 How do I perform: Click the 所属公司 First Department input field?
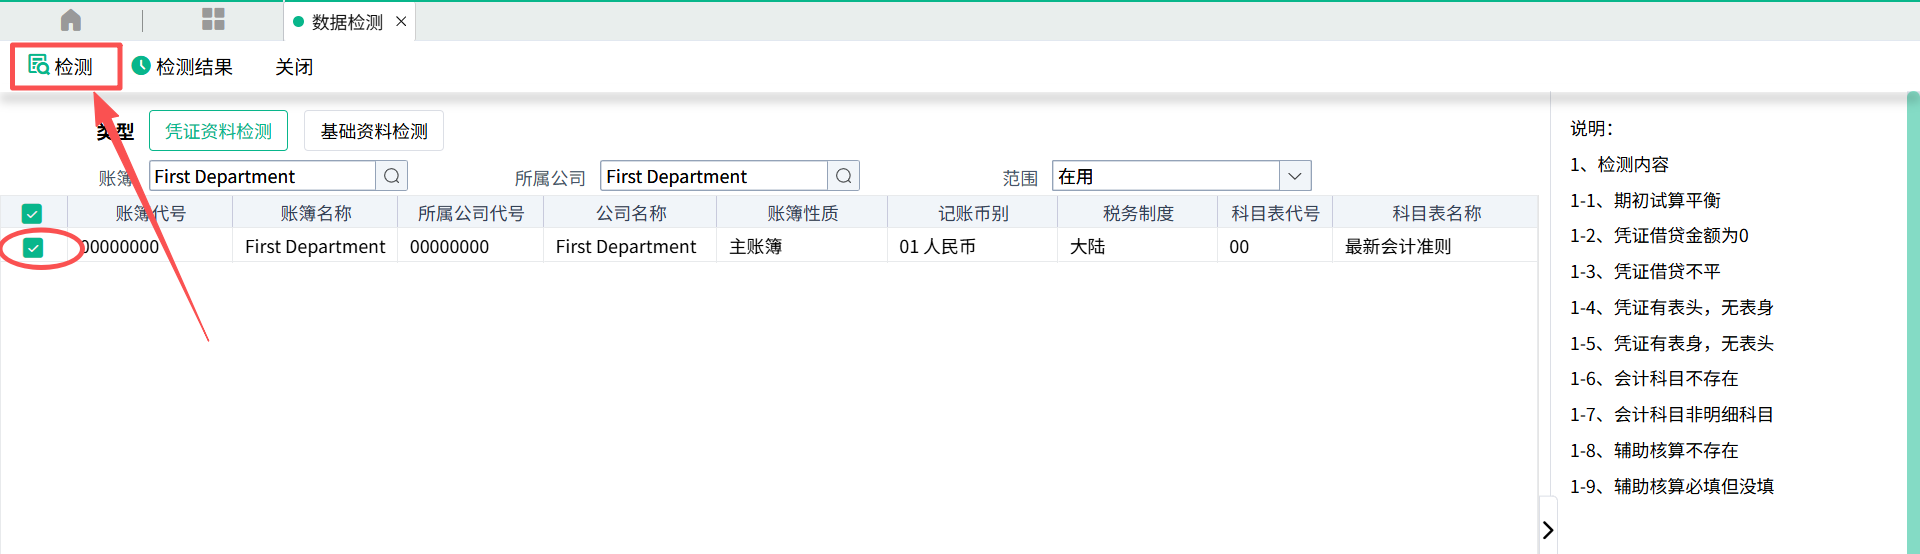(713, 176)
